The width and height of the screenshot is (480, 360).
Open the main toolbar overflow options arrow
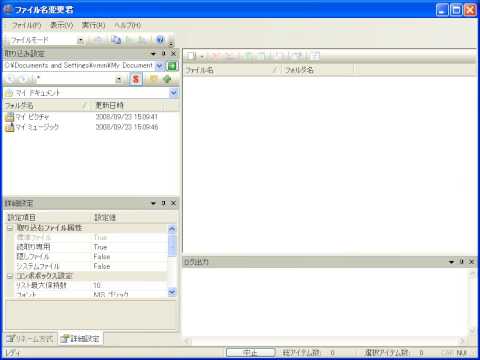pyautogui.click(x=171, y=43)
